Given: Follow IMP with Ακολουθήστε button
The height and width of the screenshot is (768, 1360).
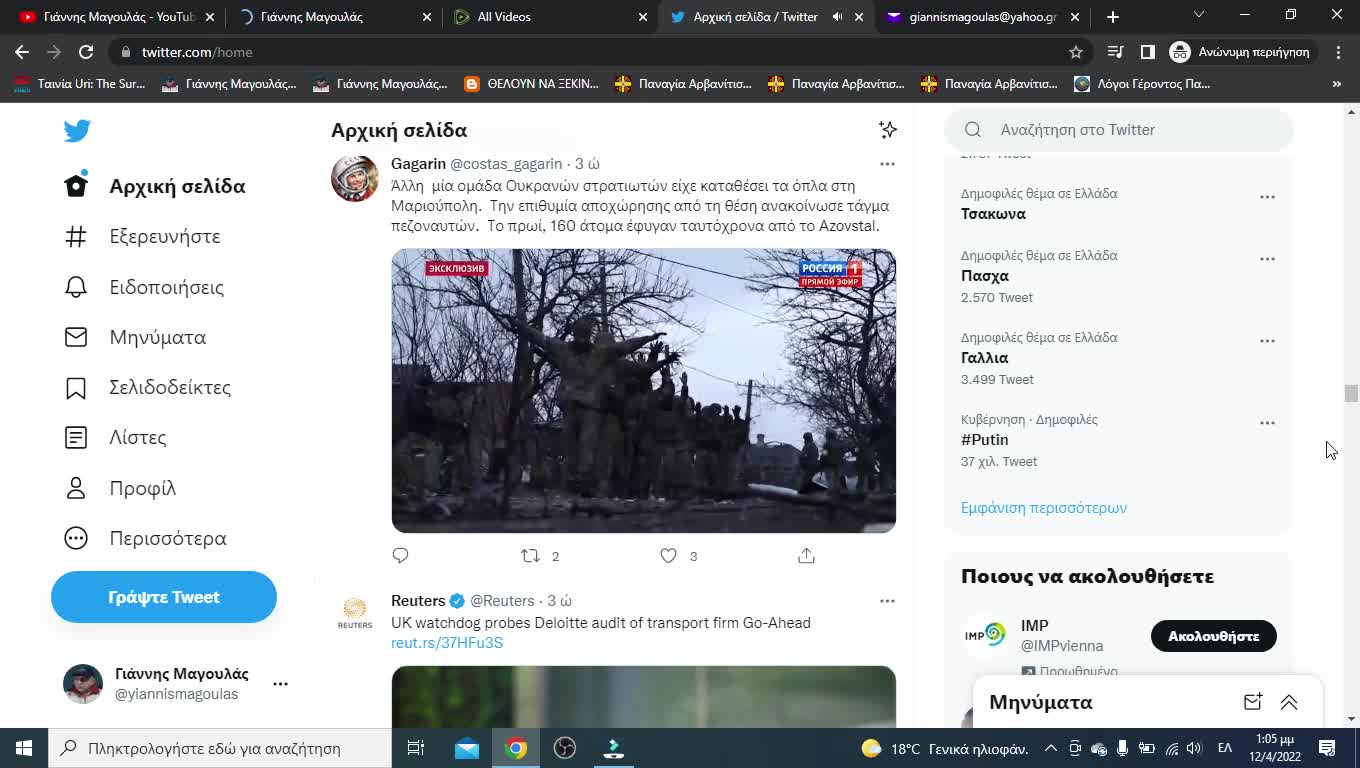Looking at the screenshot, I should (x=1213, y=636).
